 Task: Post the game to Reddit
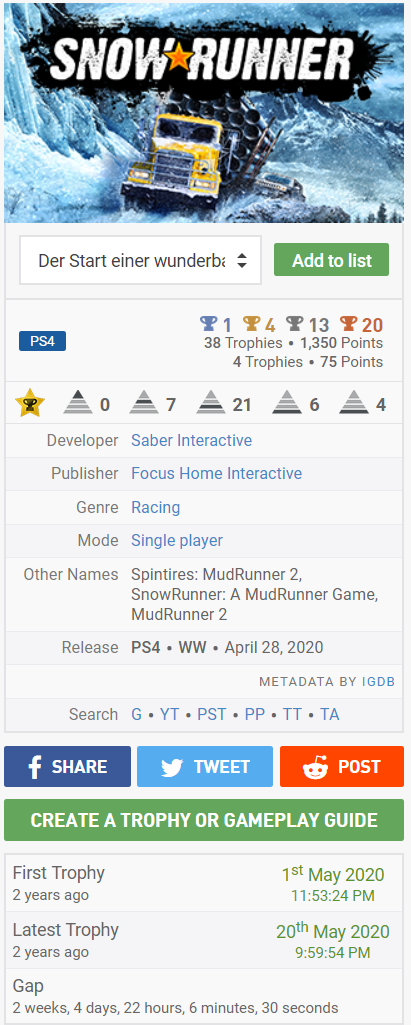[342, 767]
